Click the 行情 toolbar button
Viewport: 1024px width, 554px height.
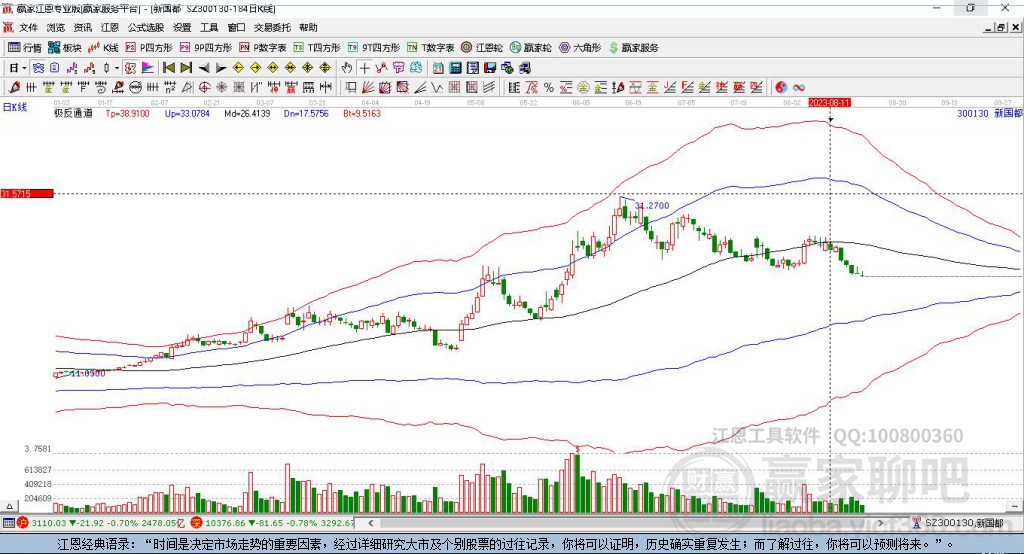coord(25,48)
